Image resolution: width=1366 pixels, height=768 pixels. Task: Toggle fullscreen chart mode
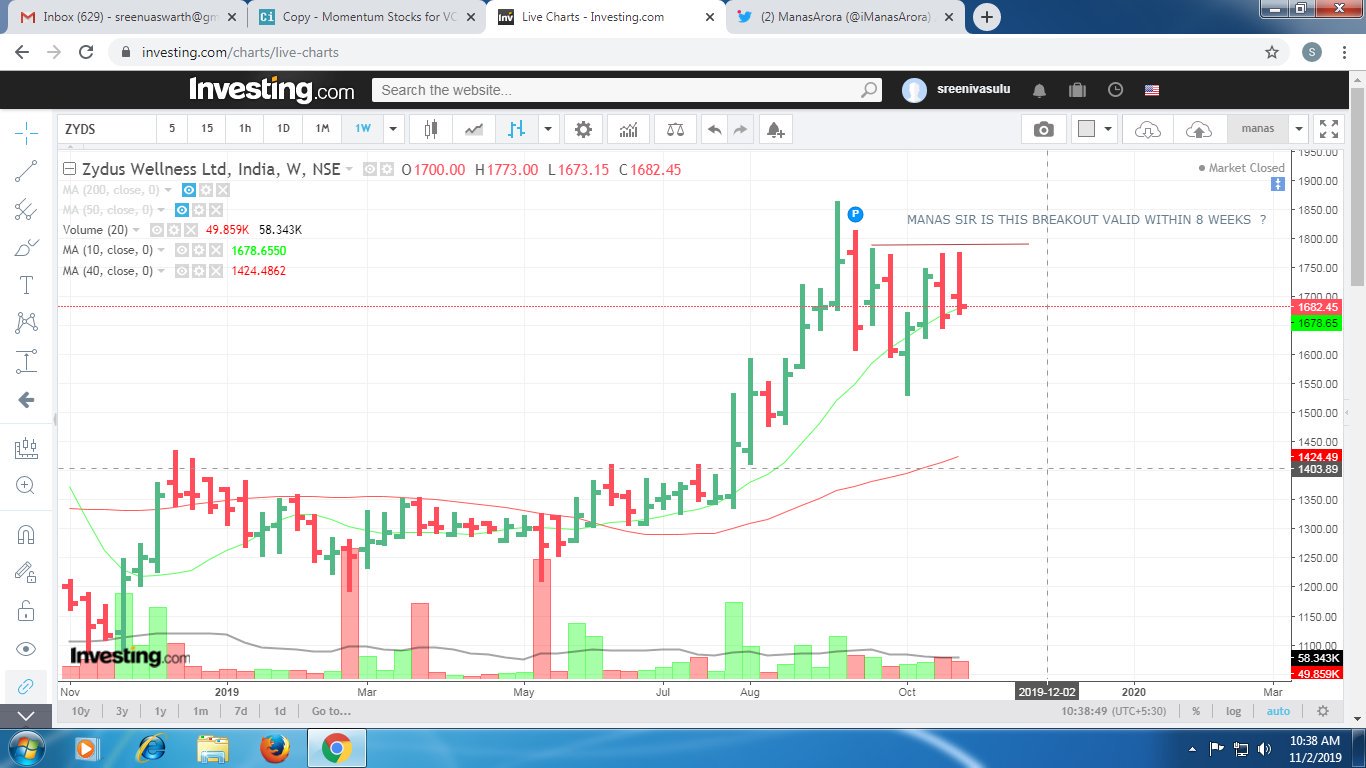click(1329, 129)
